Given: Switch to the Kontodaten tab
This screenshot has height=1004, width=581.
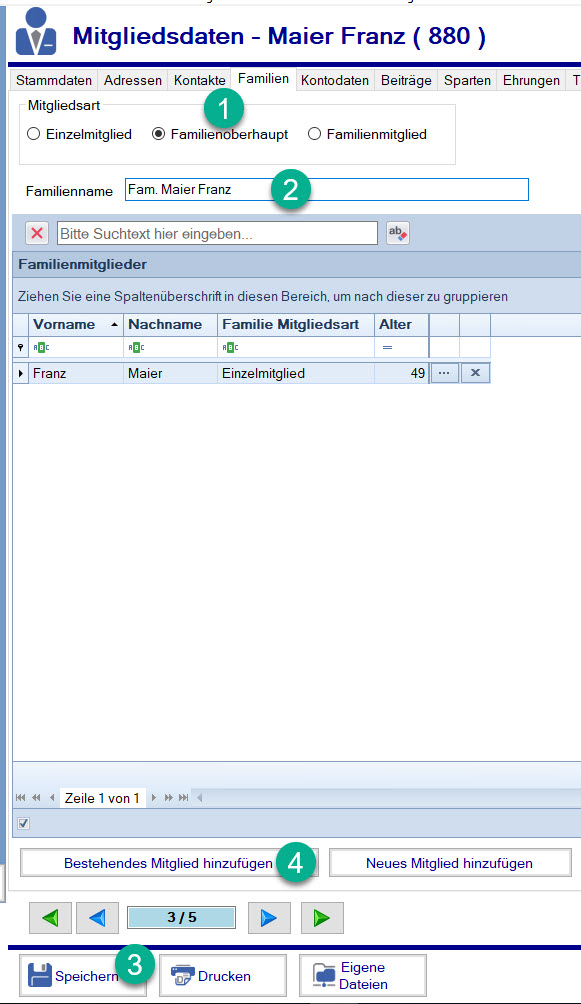Looking at the screenshot, I should coord(334,80).
